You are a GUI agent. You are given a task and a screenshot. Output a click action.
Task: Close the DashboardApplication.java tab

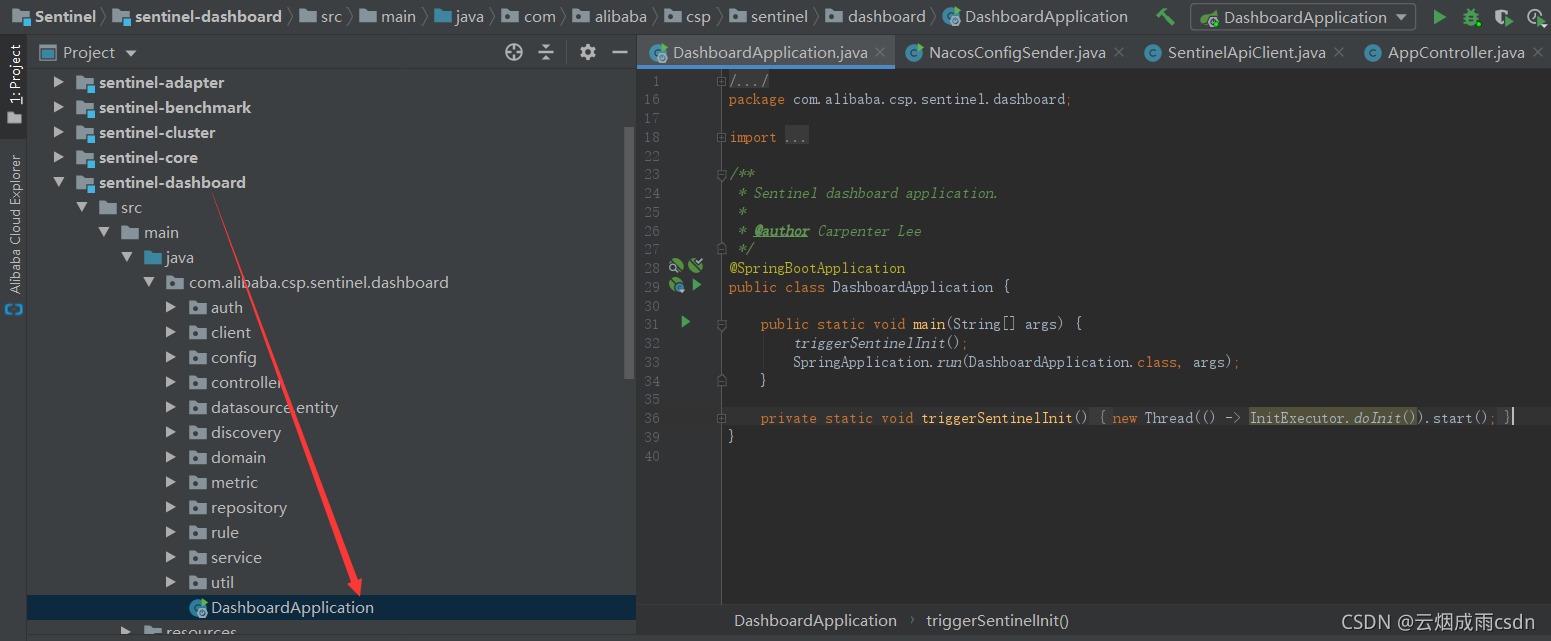click(x=880, y=52)
